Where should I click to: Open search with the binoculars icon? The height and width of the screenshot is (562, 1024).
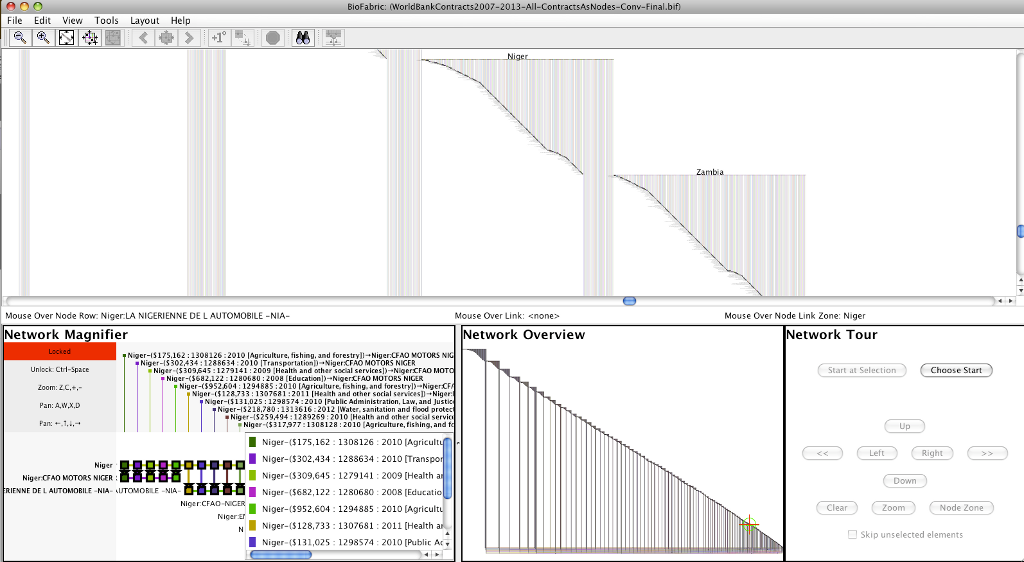click(x=303, y=38)
